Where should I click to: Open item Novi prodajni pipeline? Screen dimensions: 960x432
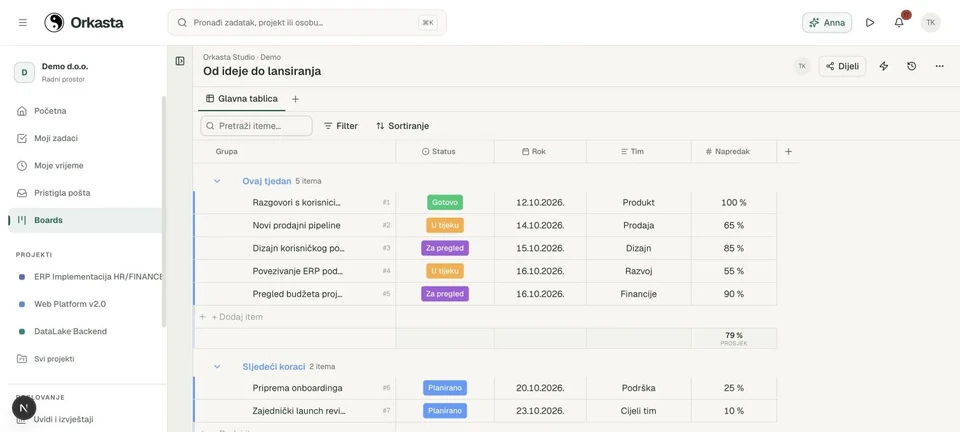(x=296, y=225)
